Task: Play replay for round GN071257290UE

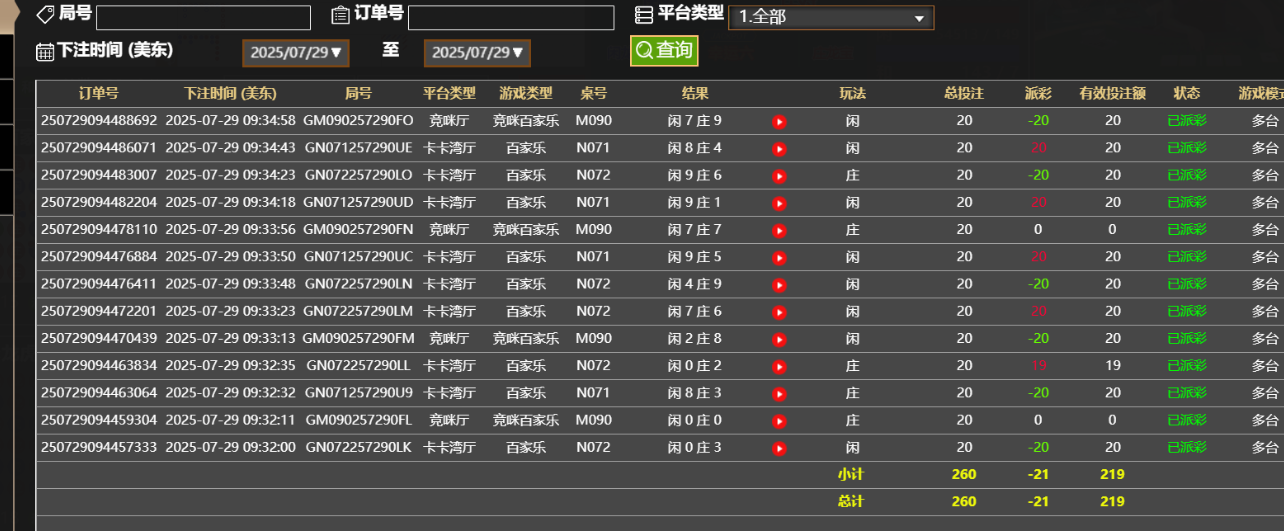Action: click(779, 149)
